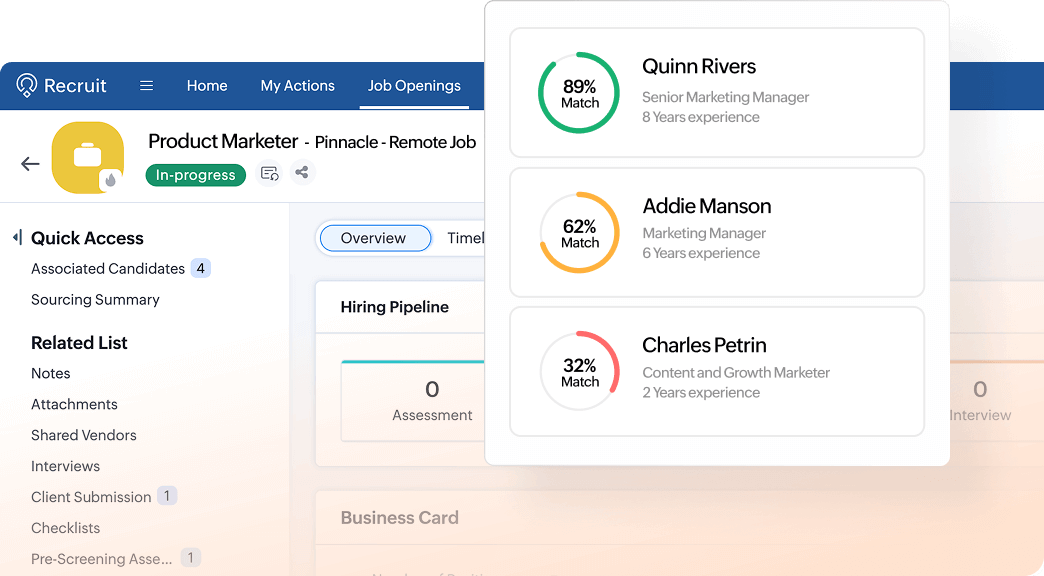Expand the Related List section
Image resolution: width=1044 pixels, height=576 pixels.
pos(79,342)
